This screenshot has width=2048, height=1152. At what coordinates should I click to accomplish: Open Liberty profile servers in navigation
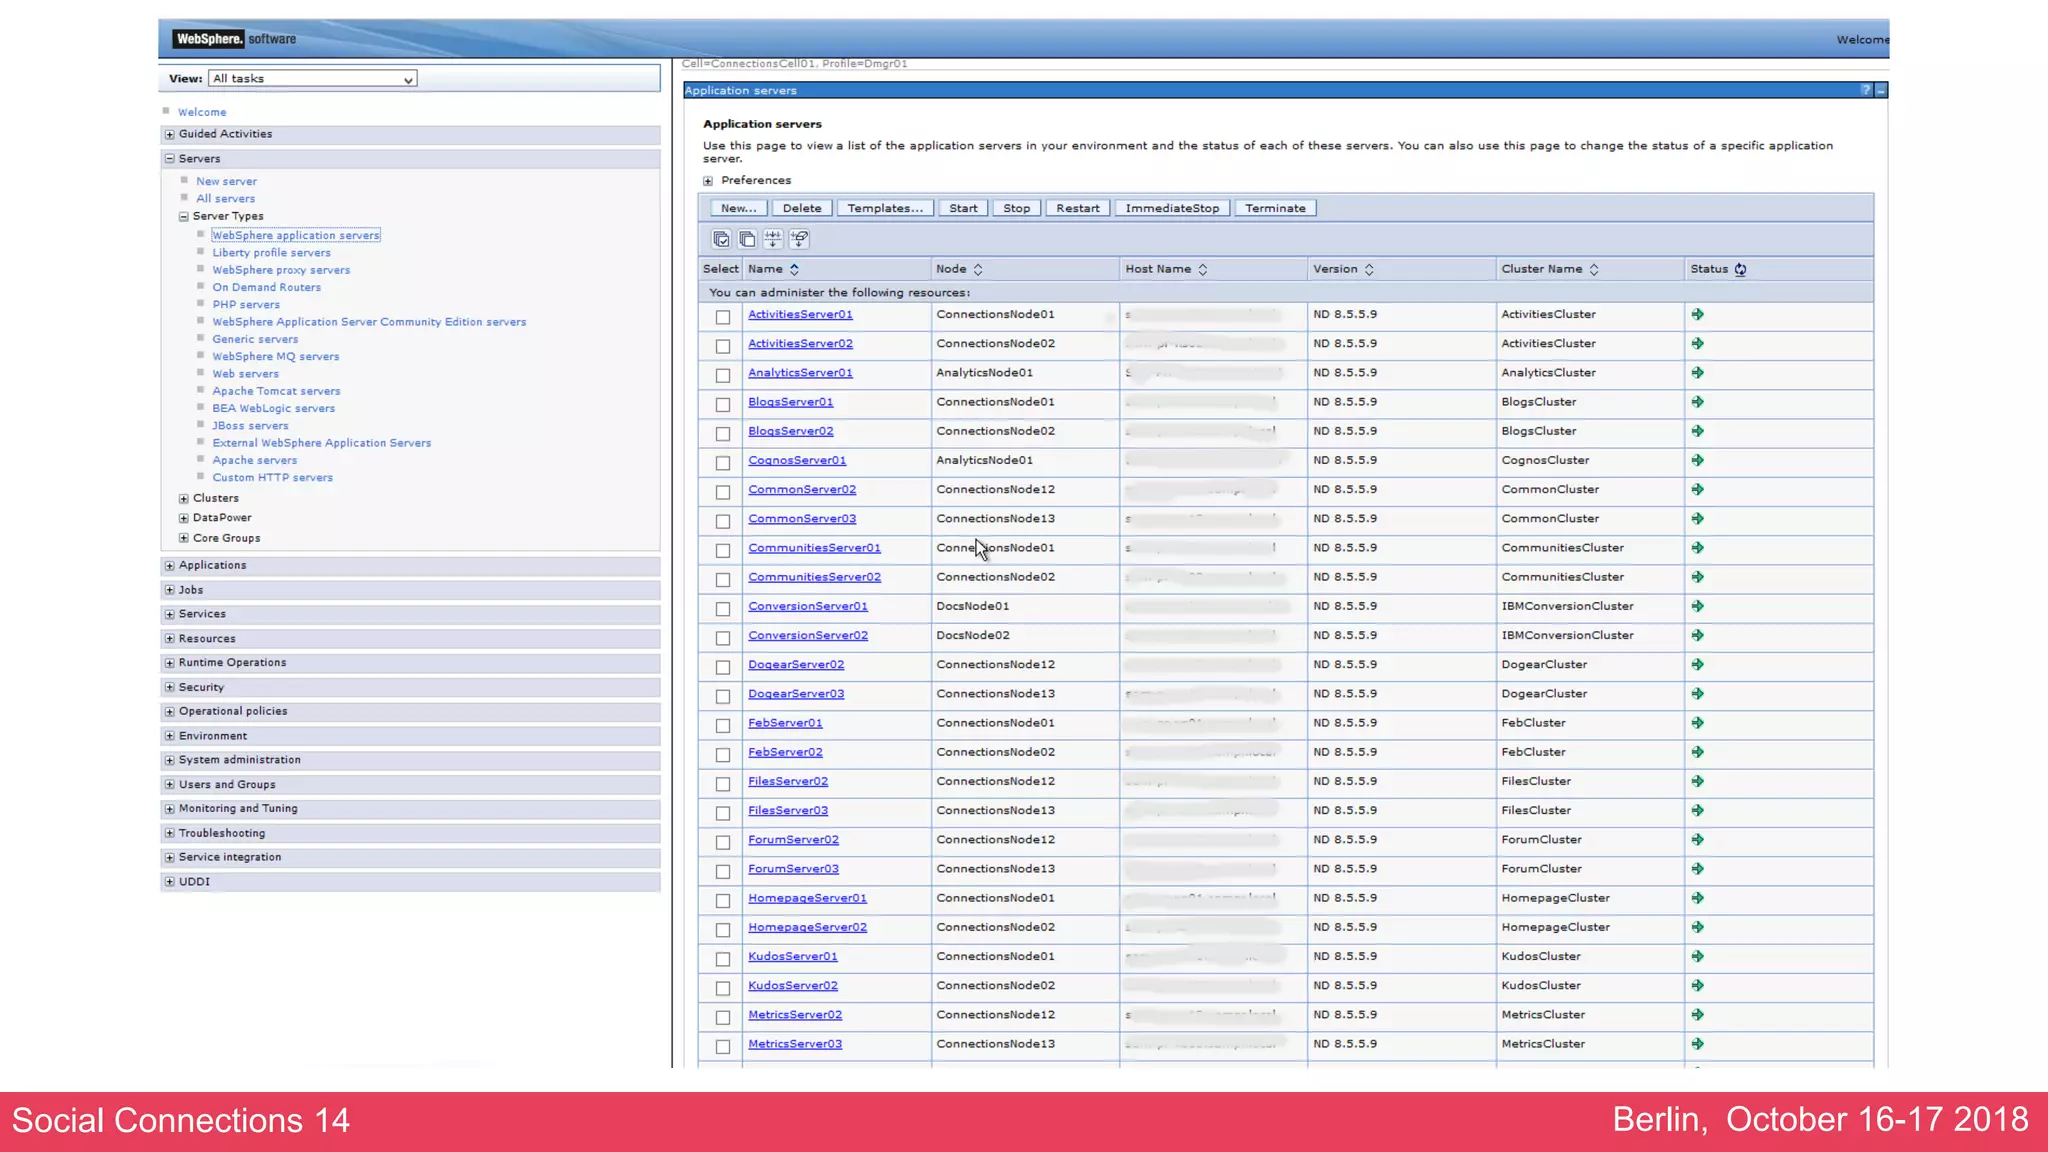(x=271, y=253)
